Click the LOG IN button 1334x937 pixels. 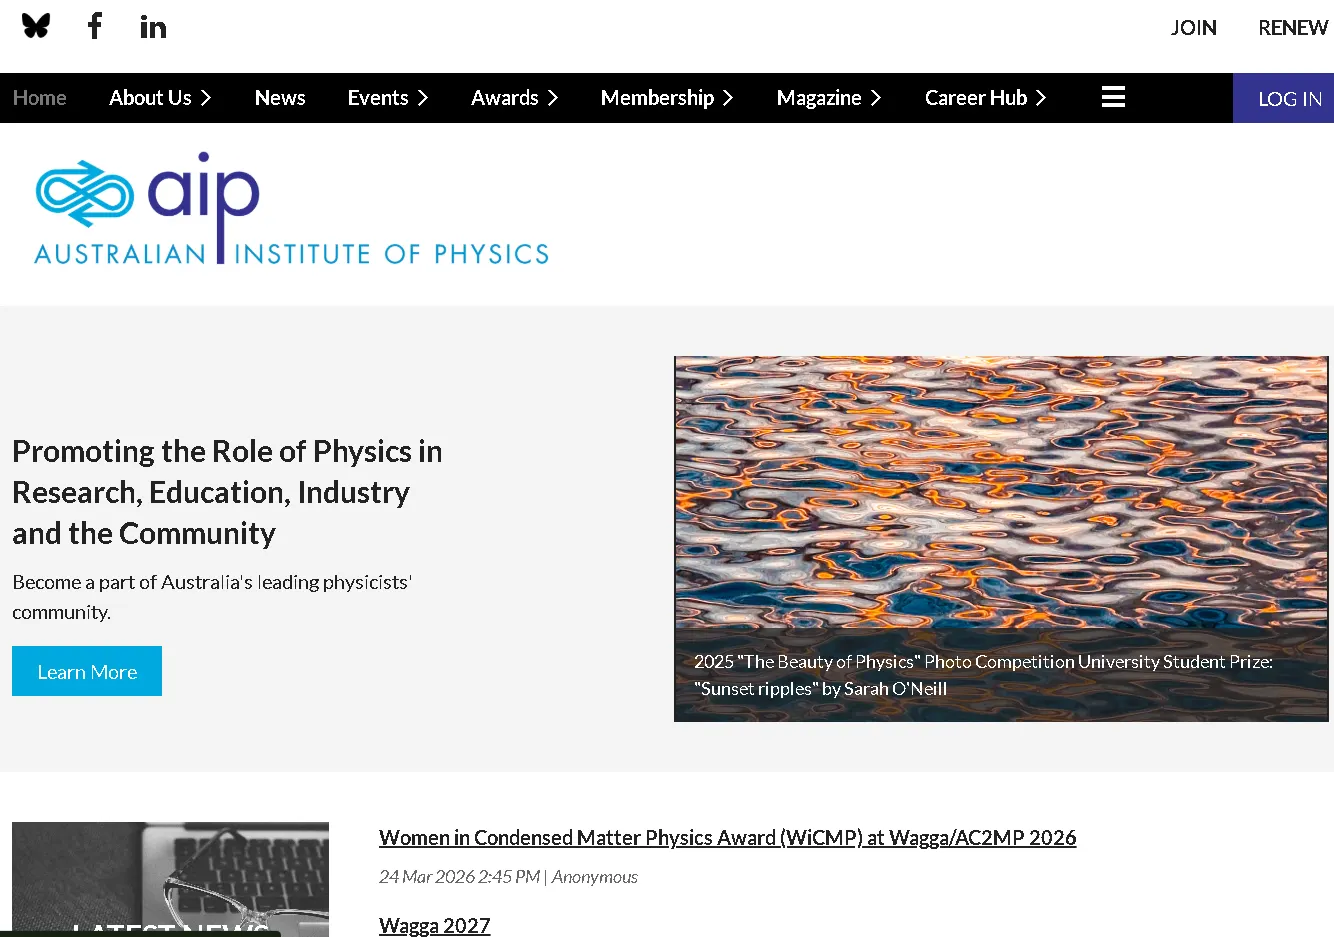click(1289, 97)
